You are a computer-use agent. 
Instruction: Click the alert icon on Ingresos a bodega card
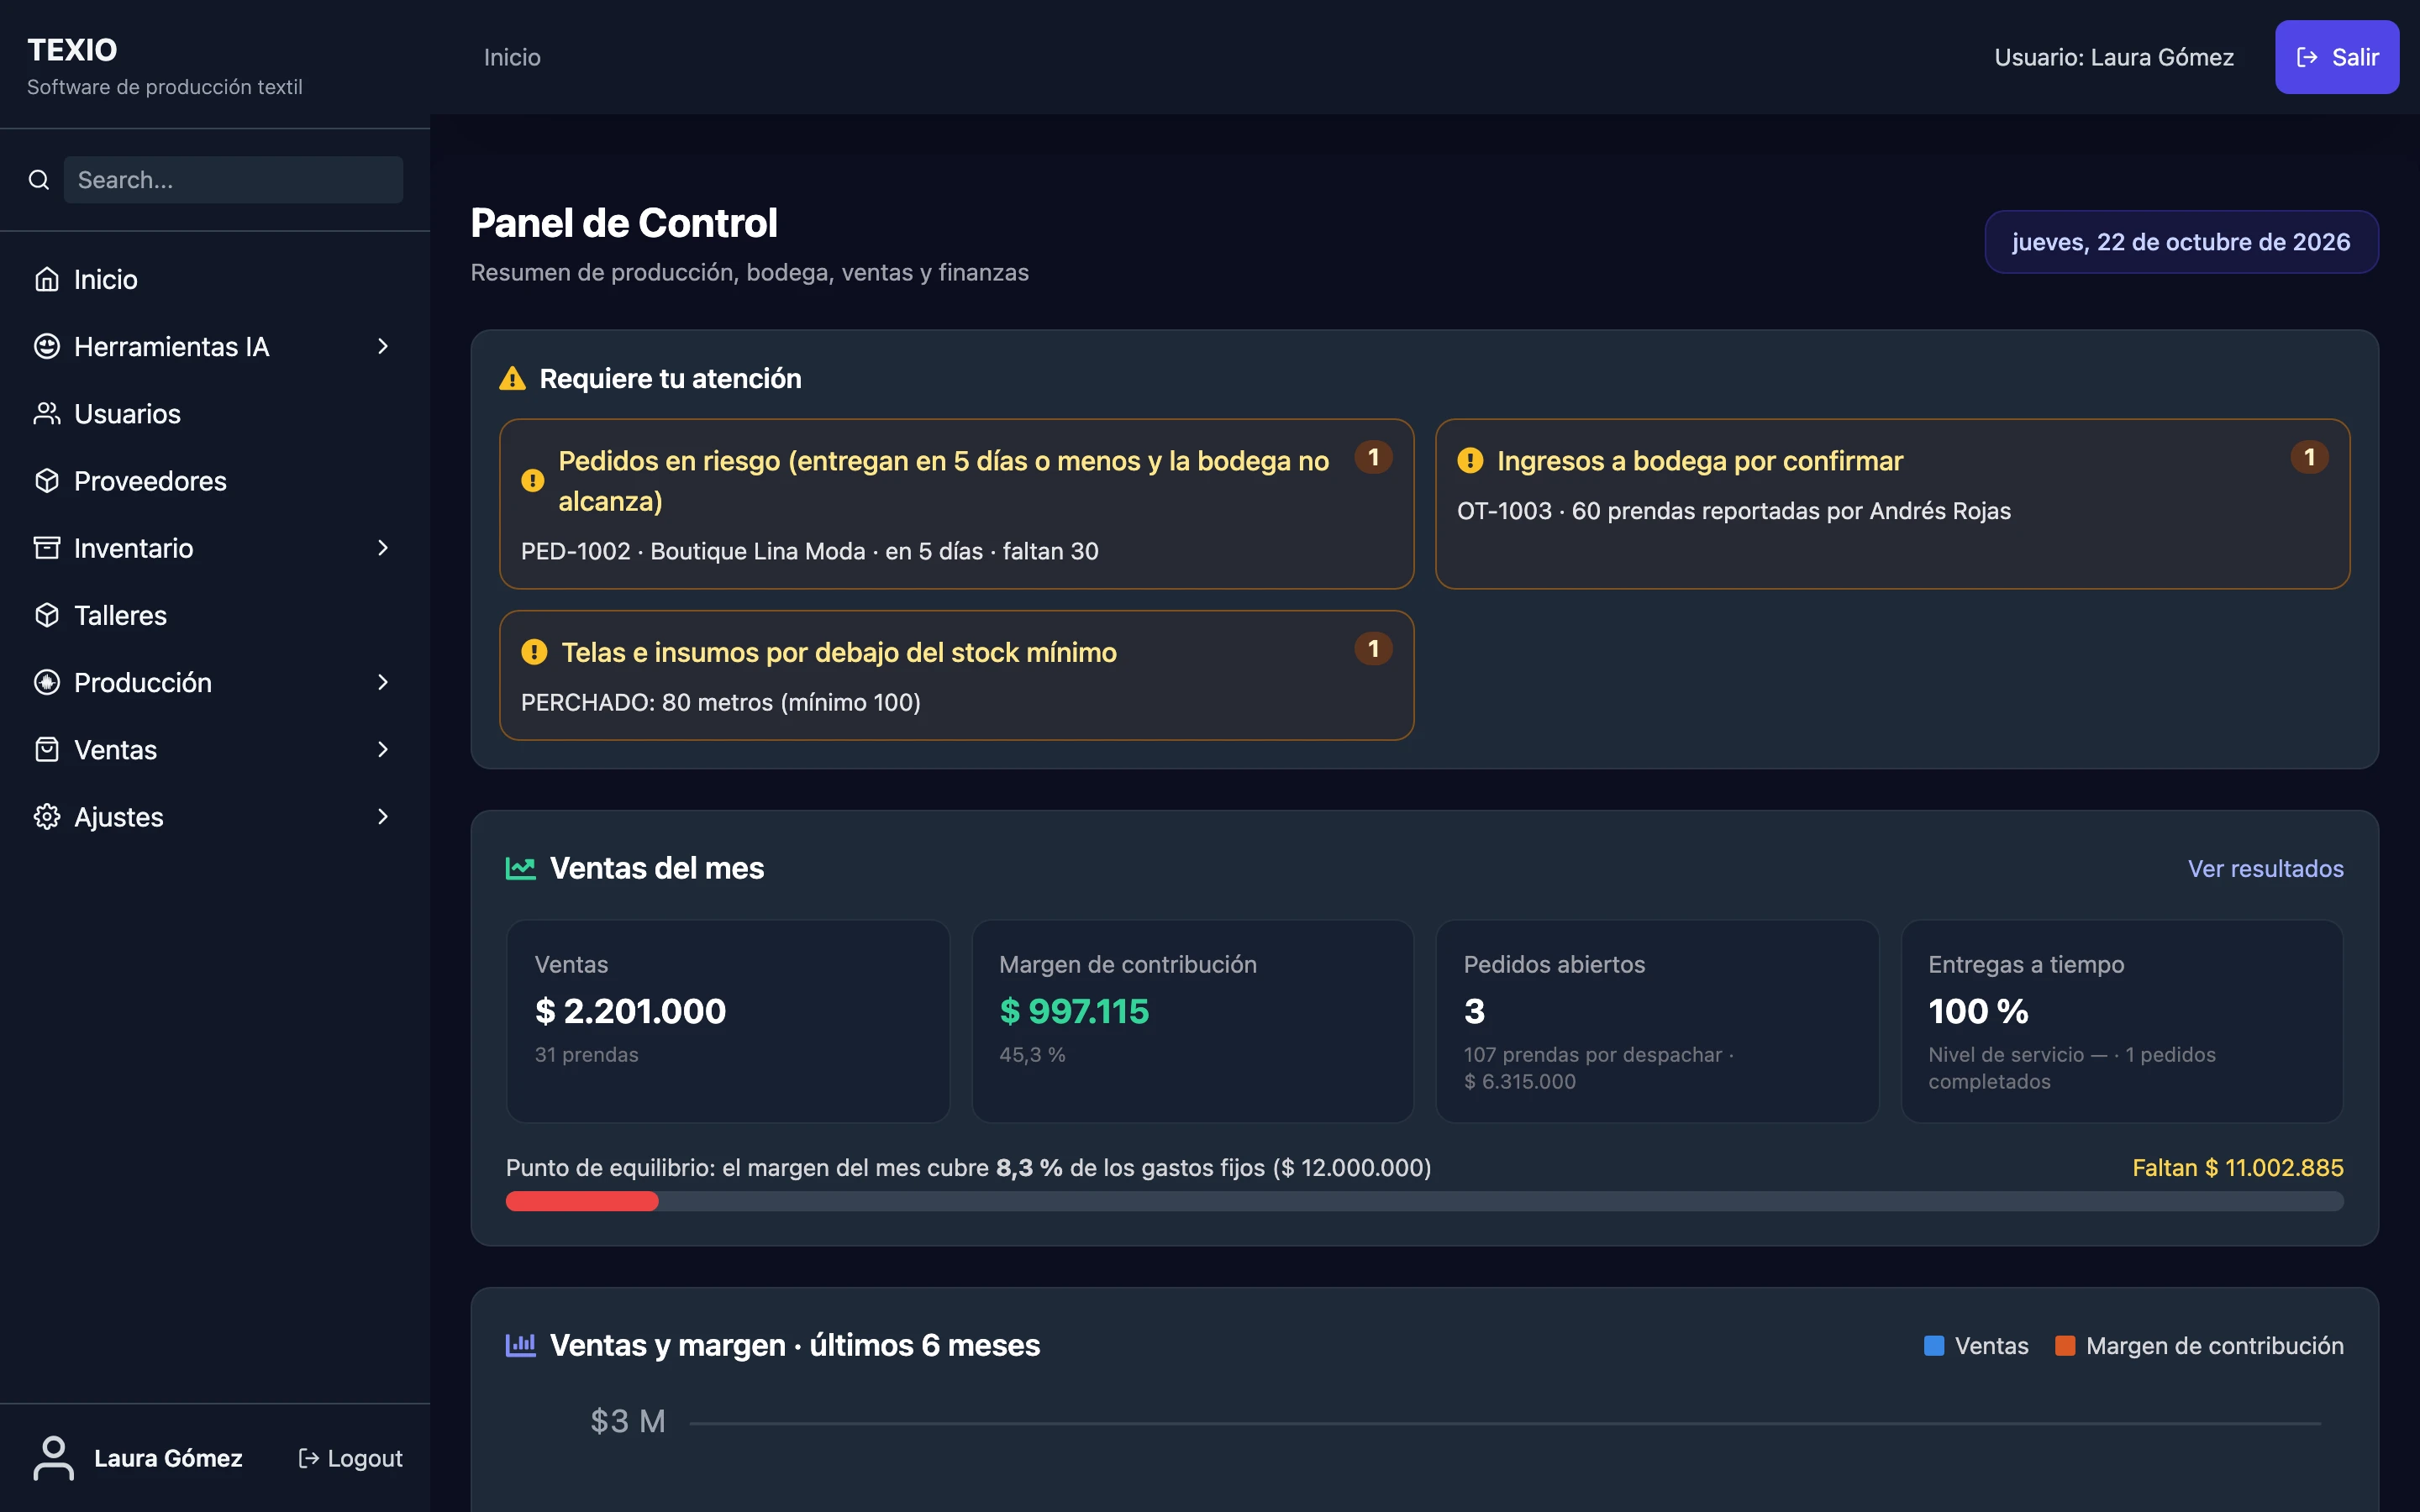[1470, 460]
